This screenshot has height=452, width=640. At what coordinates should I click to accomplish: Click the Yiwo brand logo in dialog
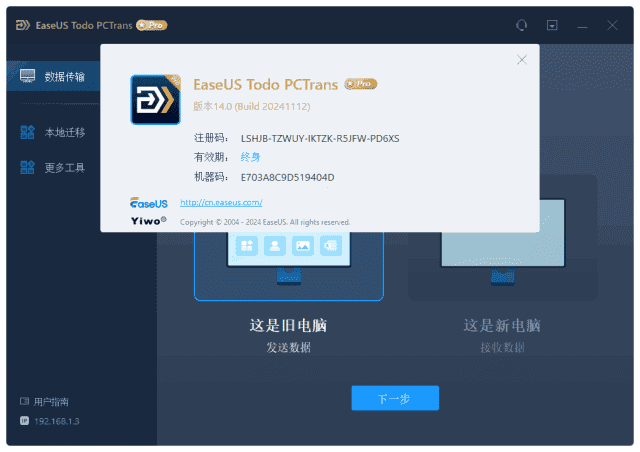(x=149, y=220)
